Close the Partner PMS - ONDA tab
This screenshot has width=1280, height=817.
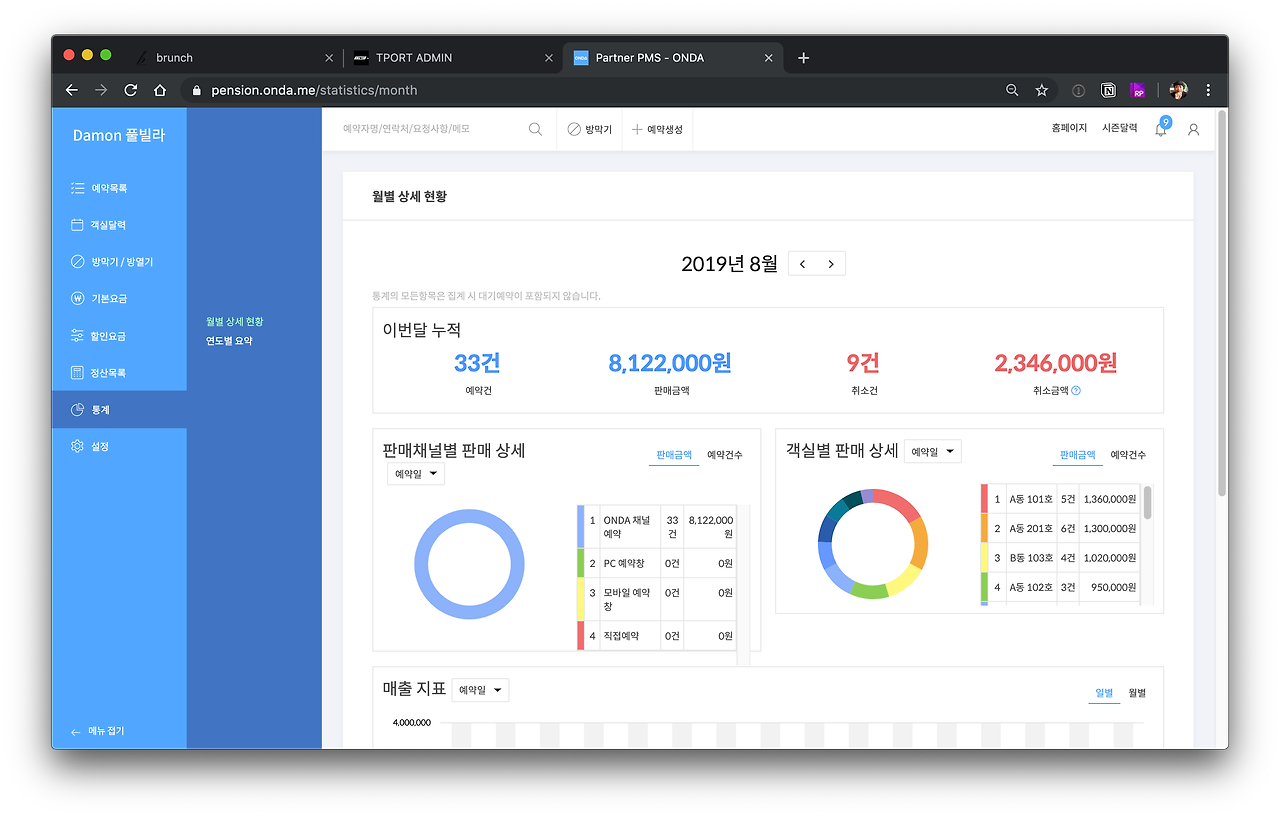tap(768, 58)
